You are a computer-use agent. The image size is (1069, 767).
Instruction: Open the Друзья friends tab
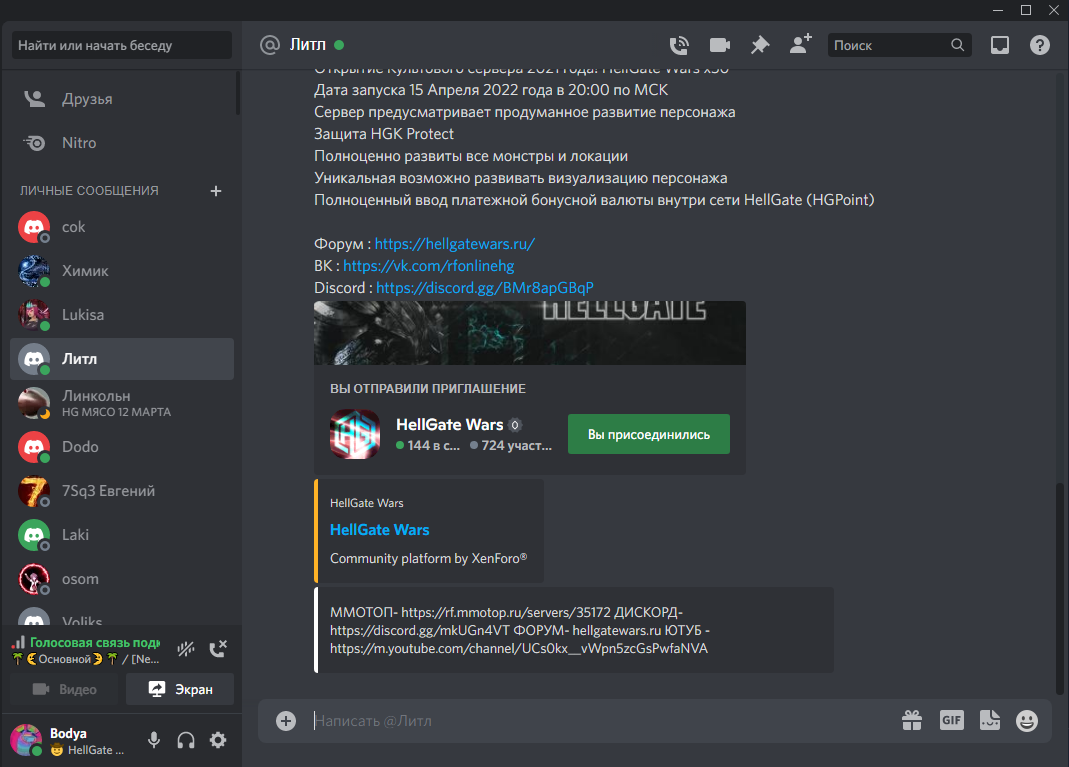point(122,99)
